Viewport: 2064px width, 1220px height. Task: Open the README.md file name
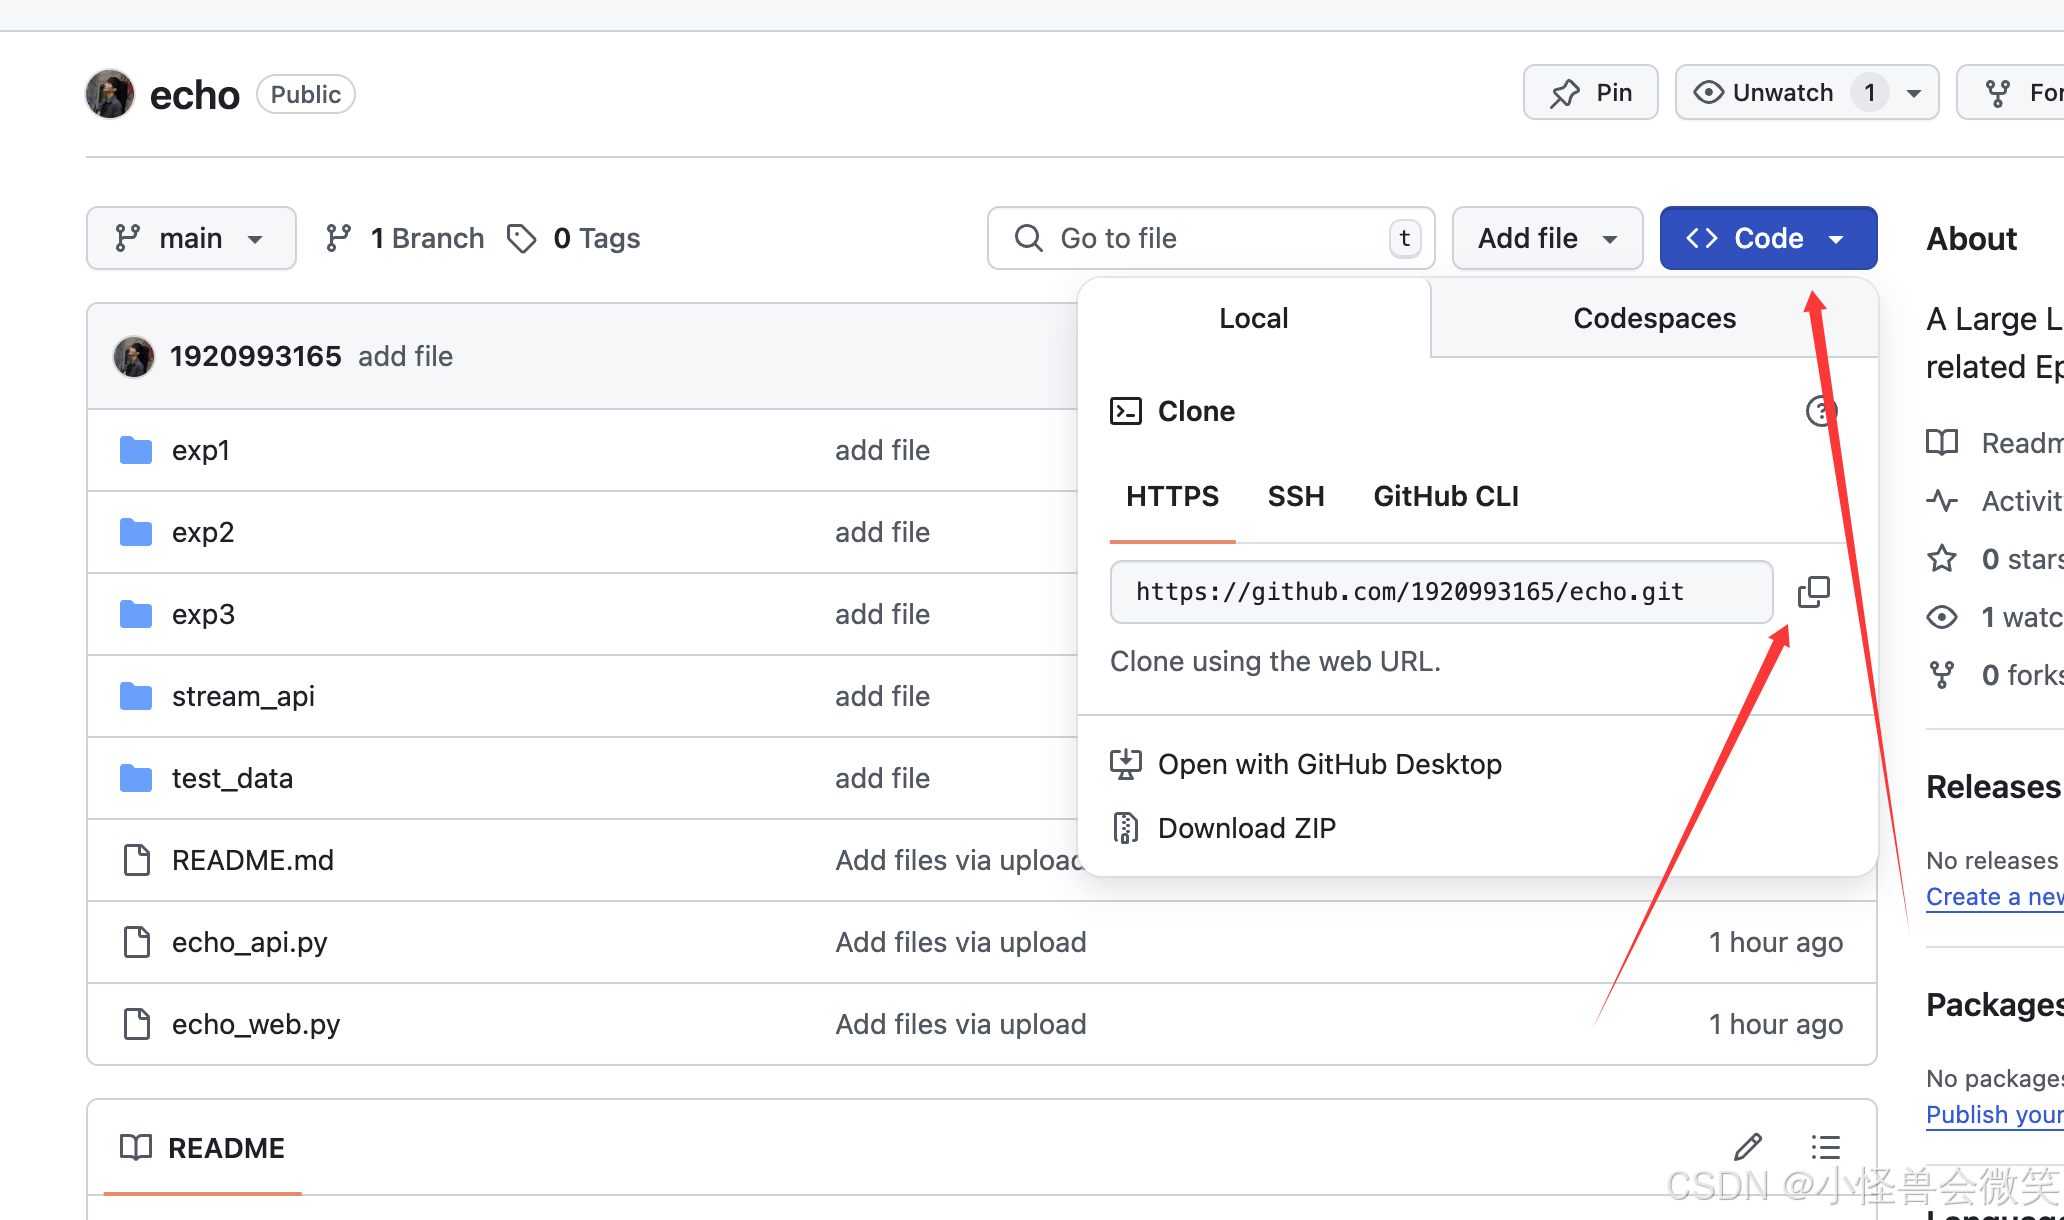pyautogui.click(x=253, y=861)
